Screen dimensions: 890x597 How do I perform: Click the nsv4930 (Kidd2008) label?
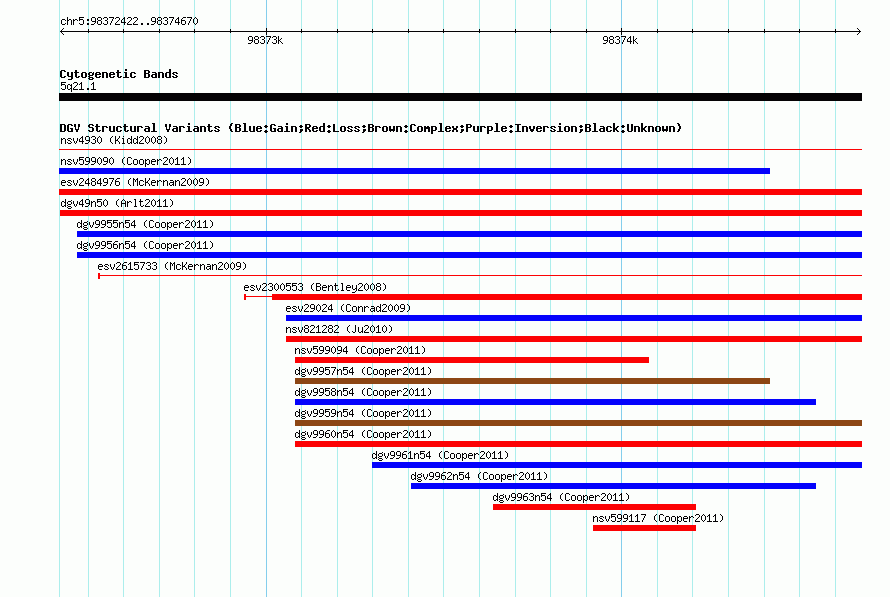(x=114, y=140)
